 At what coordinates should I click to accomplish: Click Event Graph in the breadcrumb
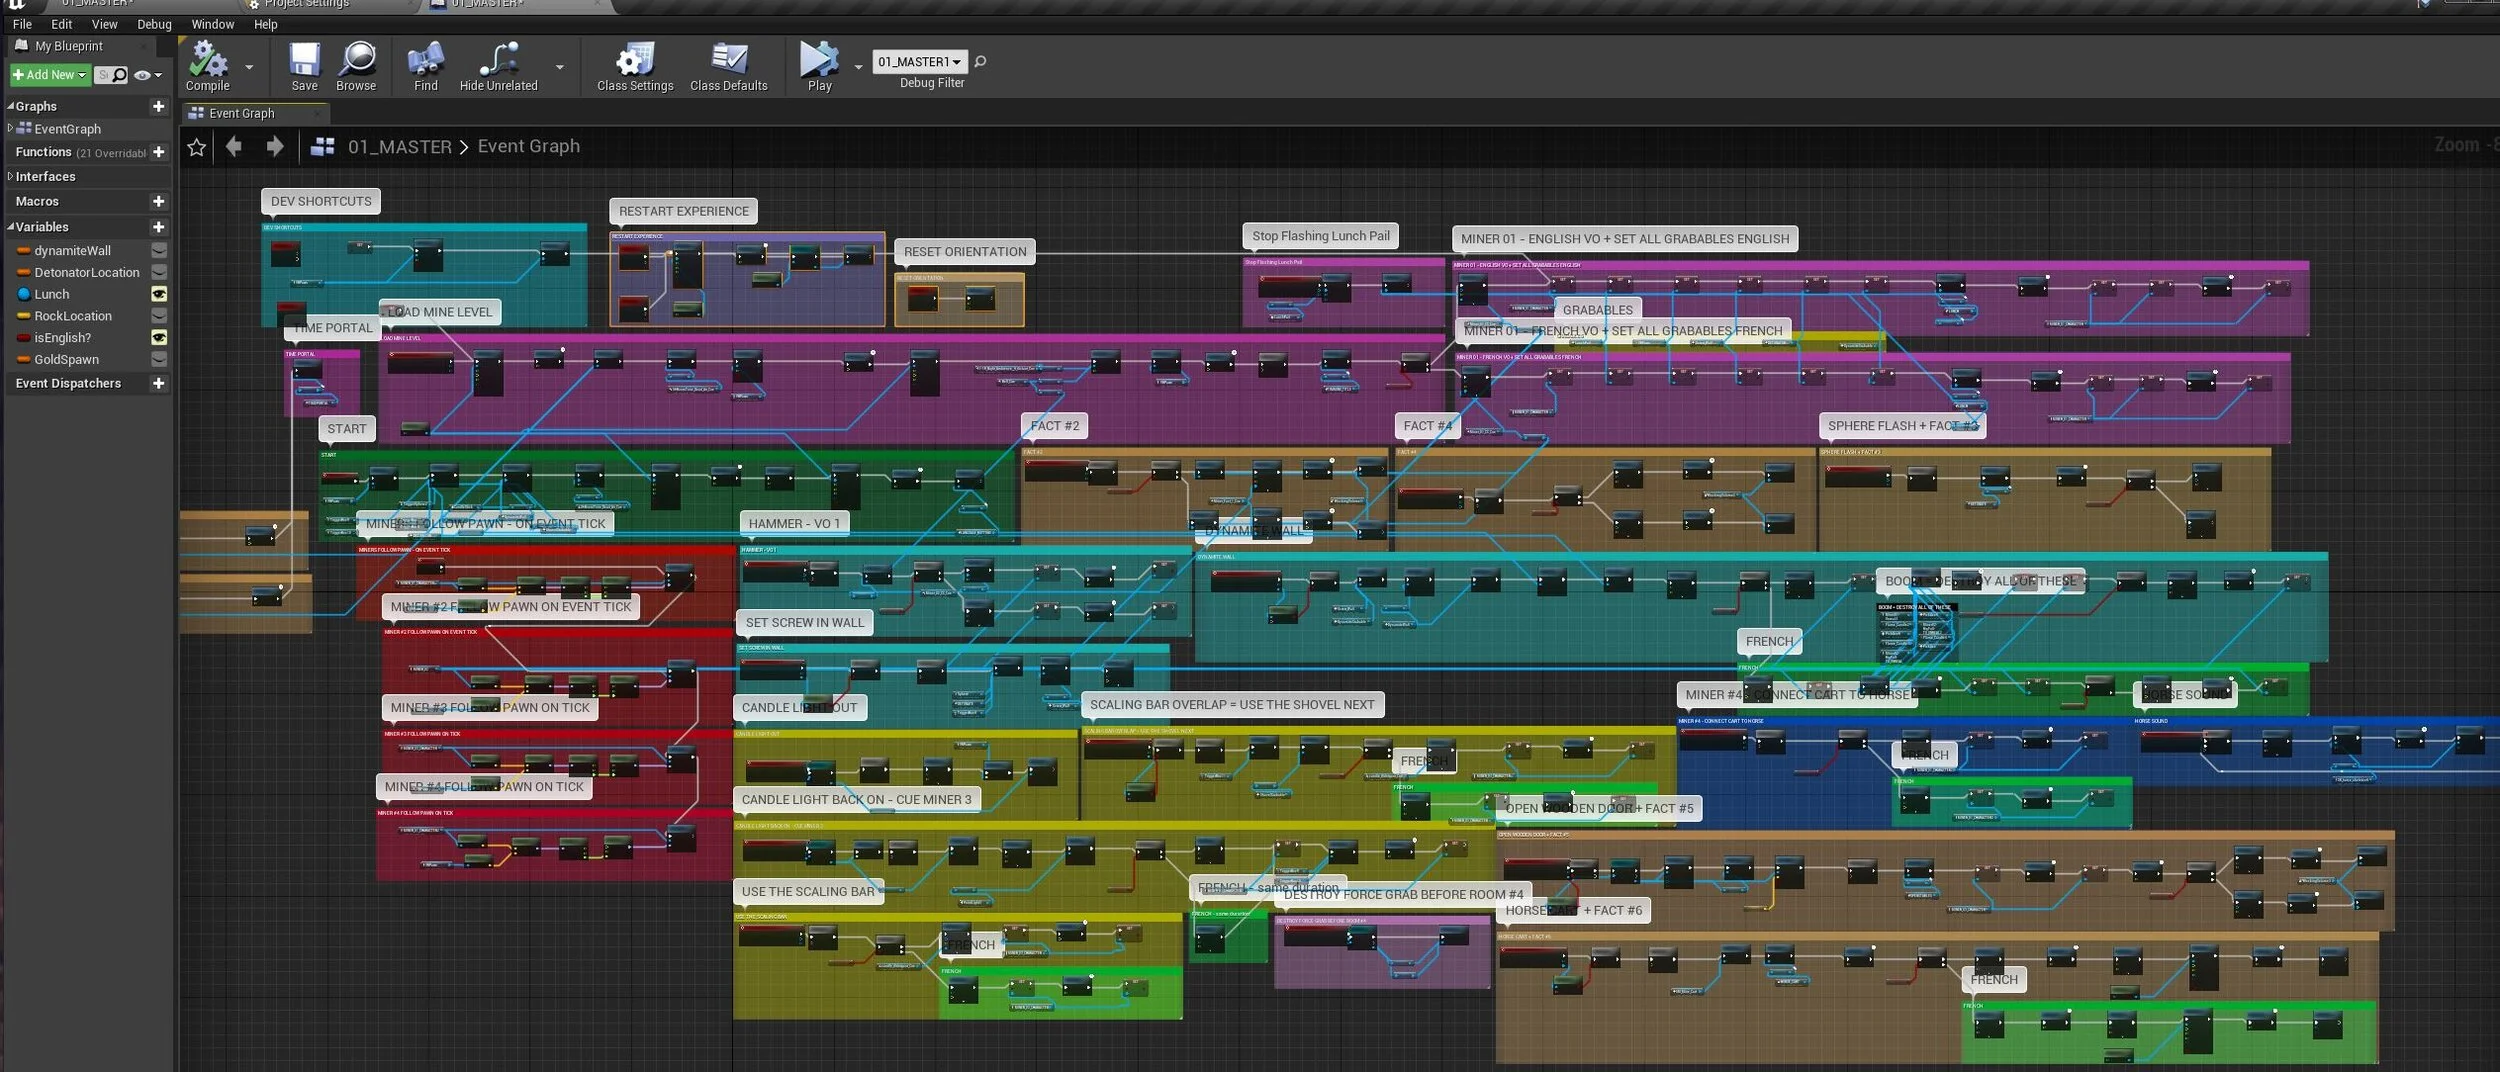528,146
